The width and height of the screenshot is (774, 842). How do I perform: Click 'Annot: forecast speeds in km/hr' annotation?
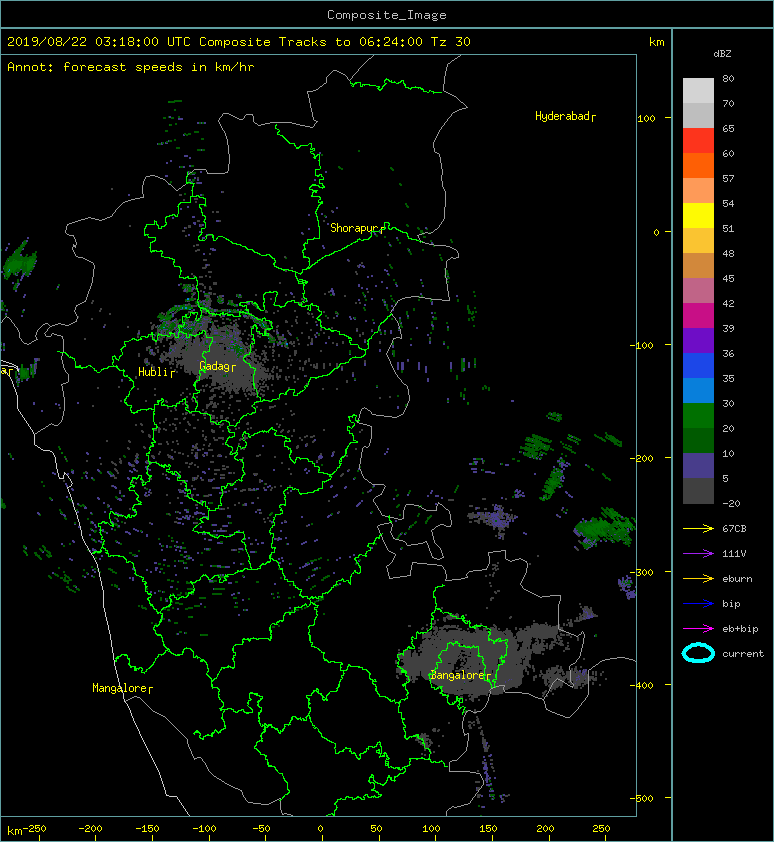click(131, 67)
